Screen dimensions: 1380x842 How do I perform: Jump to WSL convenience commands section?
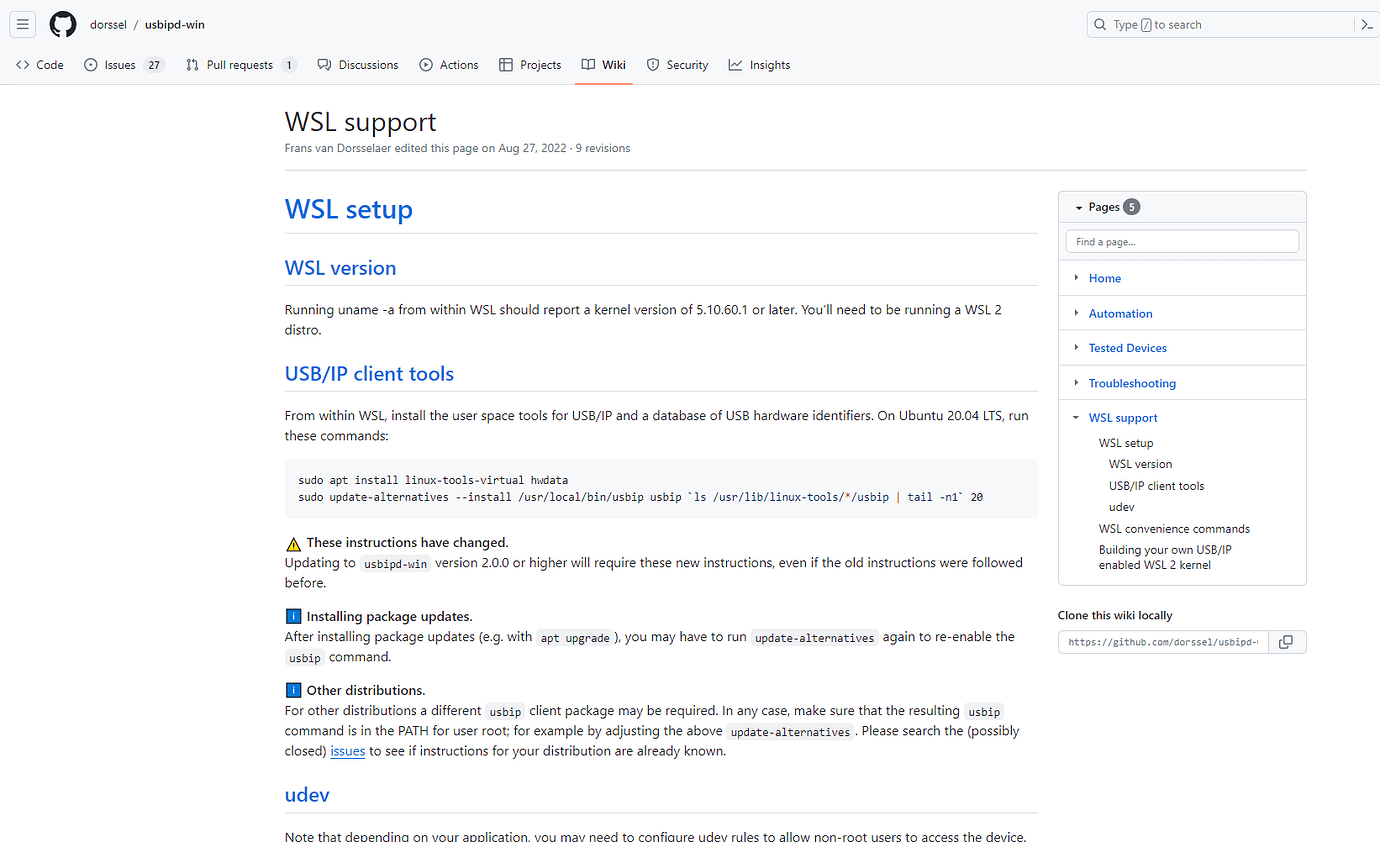(1174, 529)
